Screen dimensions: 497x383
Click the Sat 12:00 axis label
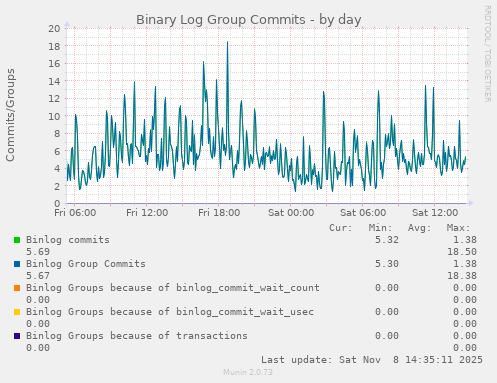435,212
